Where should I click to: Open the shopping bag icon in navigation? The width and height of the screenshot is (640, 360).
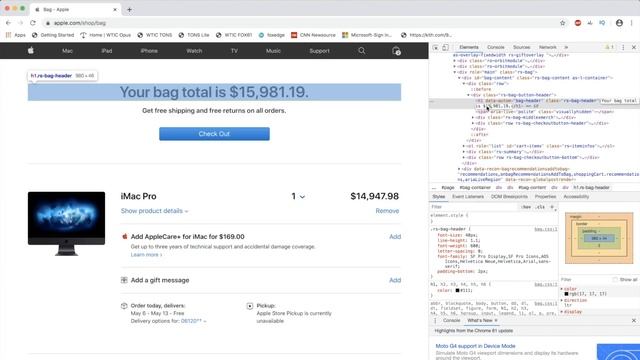click(396, 51)
